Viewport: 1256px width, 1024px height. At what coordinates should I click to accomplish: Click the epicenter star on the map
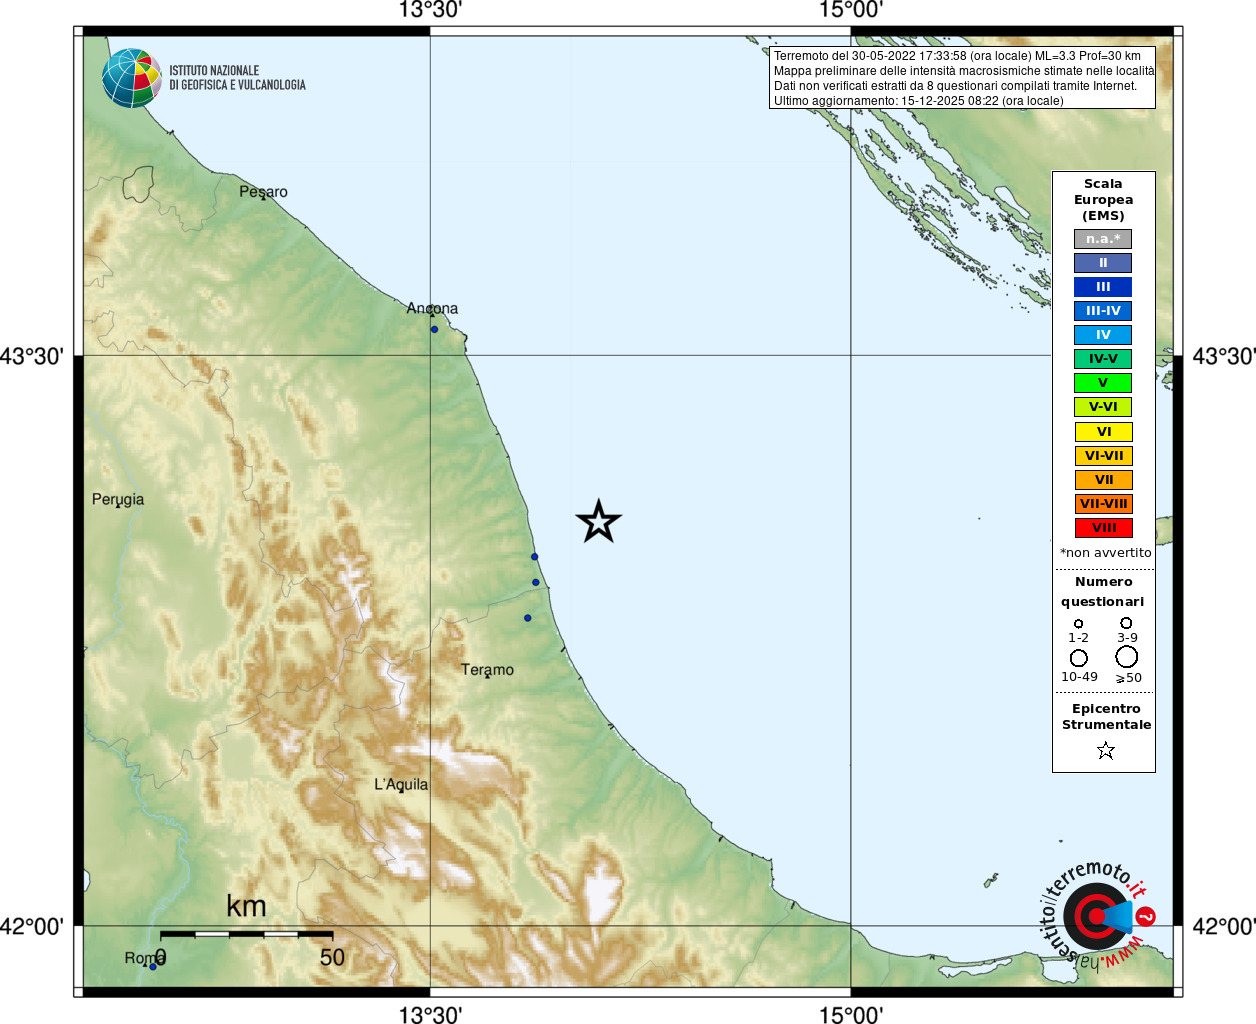pos(599,522)
